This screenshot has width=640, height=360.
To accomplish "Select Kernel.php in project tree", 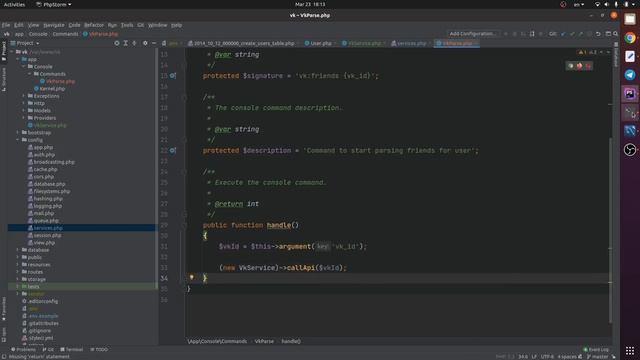I will tap(49, 89).
